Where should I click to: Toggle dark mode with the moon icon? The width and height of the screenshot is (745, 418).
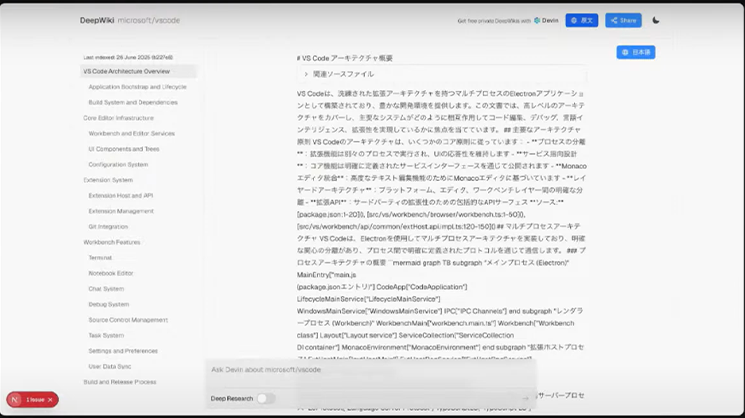(656, 20)
